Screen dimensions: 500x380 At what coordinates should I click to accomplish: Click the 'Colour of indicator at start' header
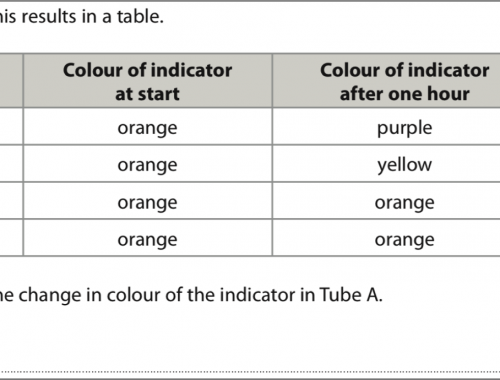(x=148, y=81)
